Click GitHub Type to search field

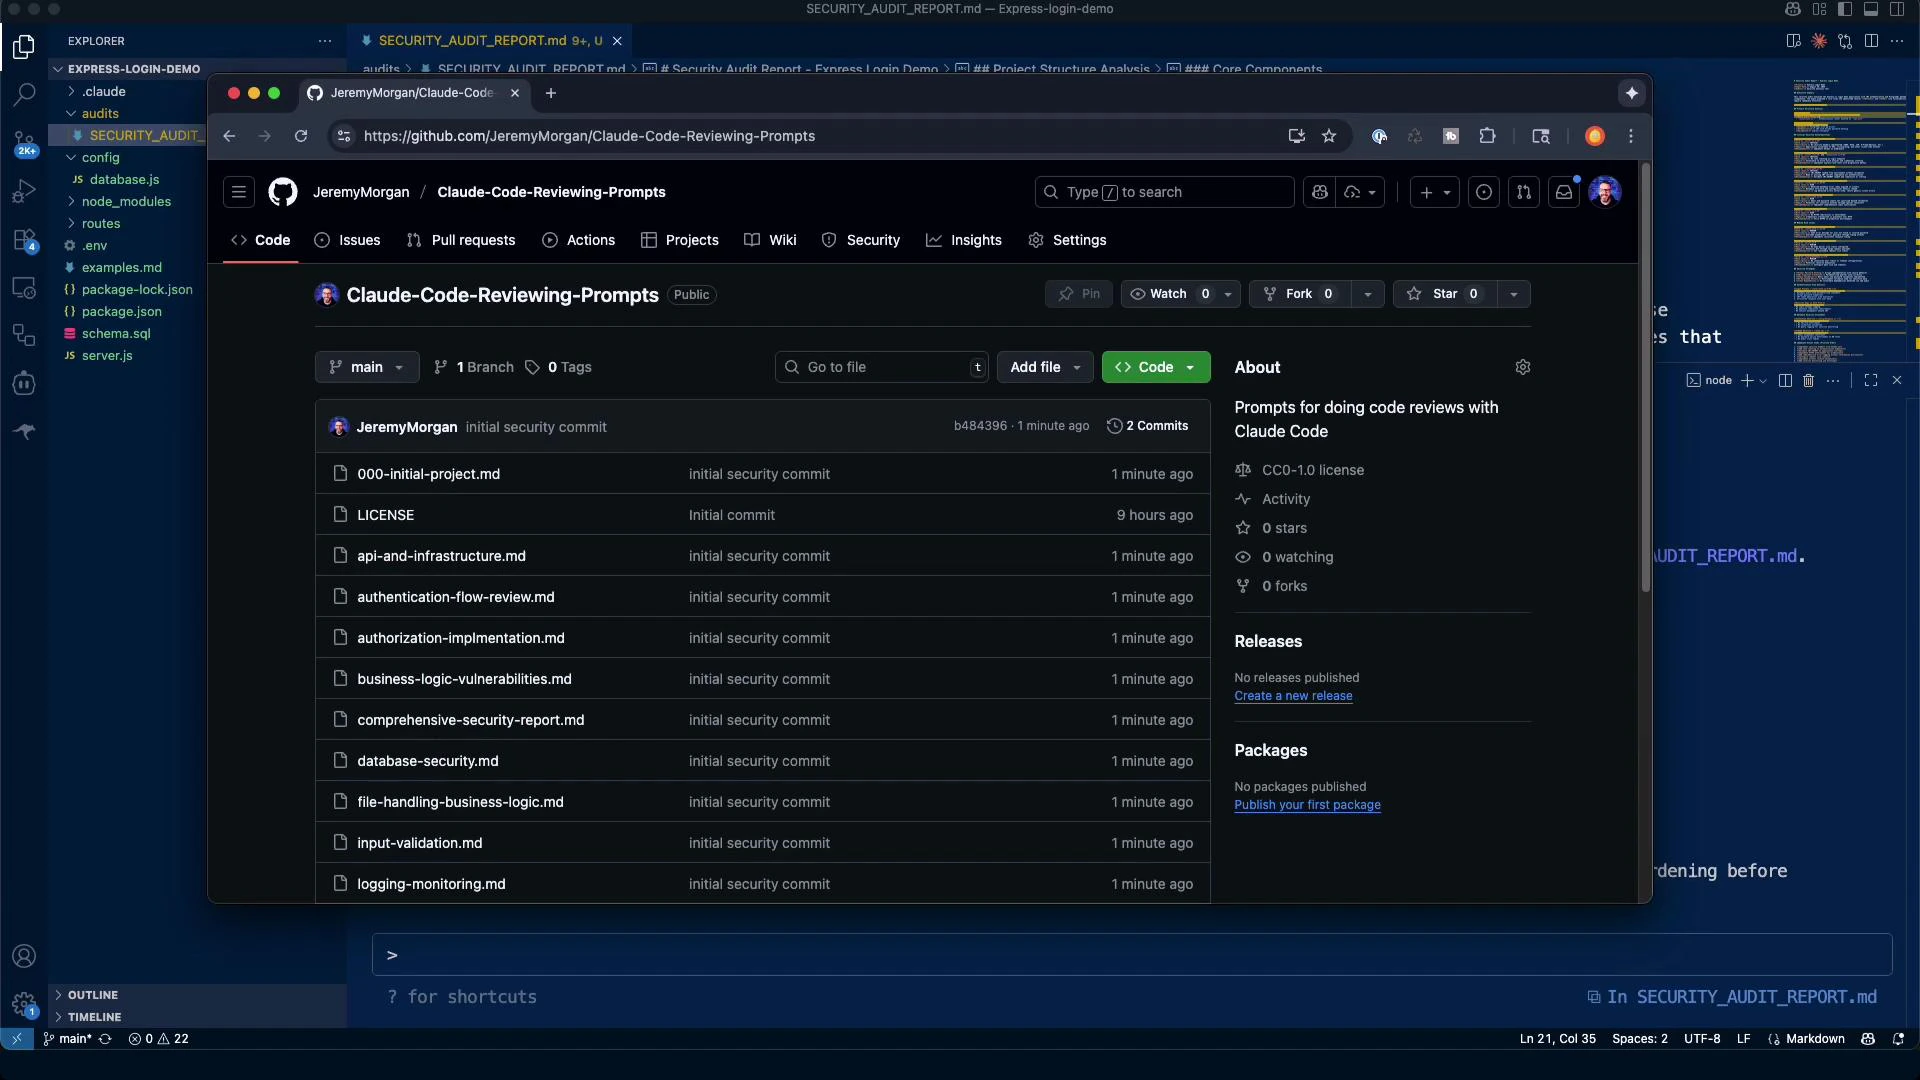[x=1165, y=192]
